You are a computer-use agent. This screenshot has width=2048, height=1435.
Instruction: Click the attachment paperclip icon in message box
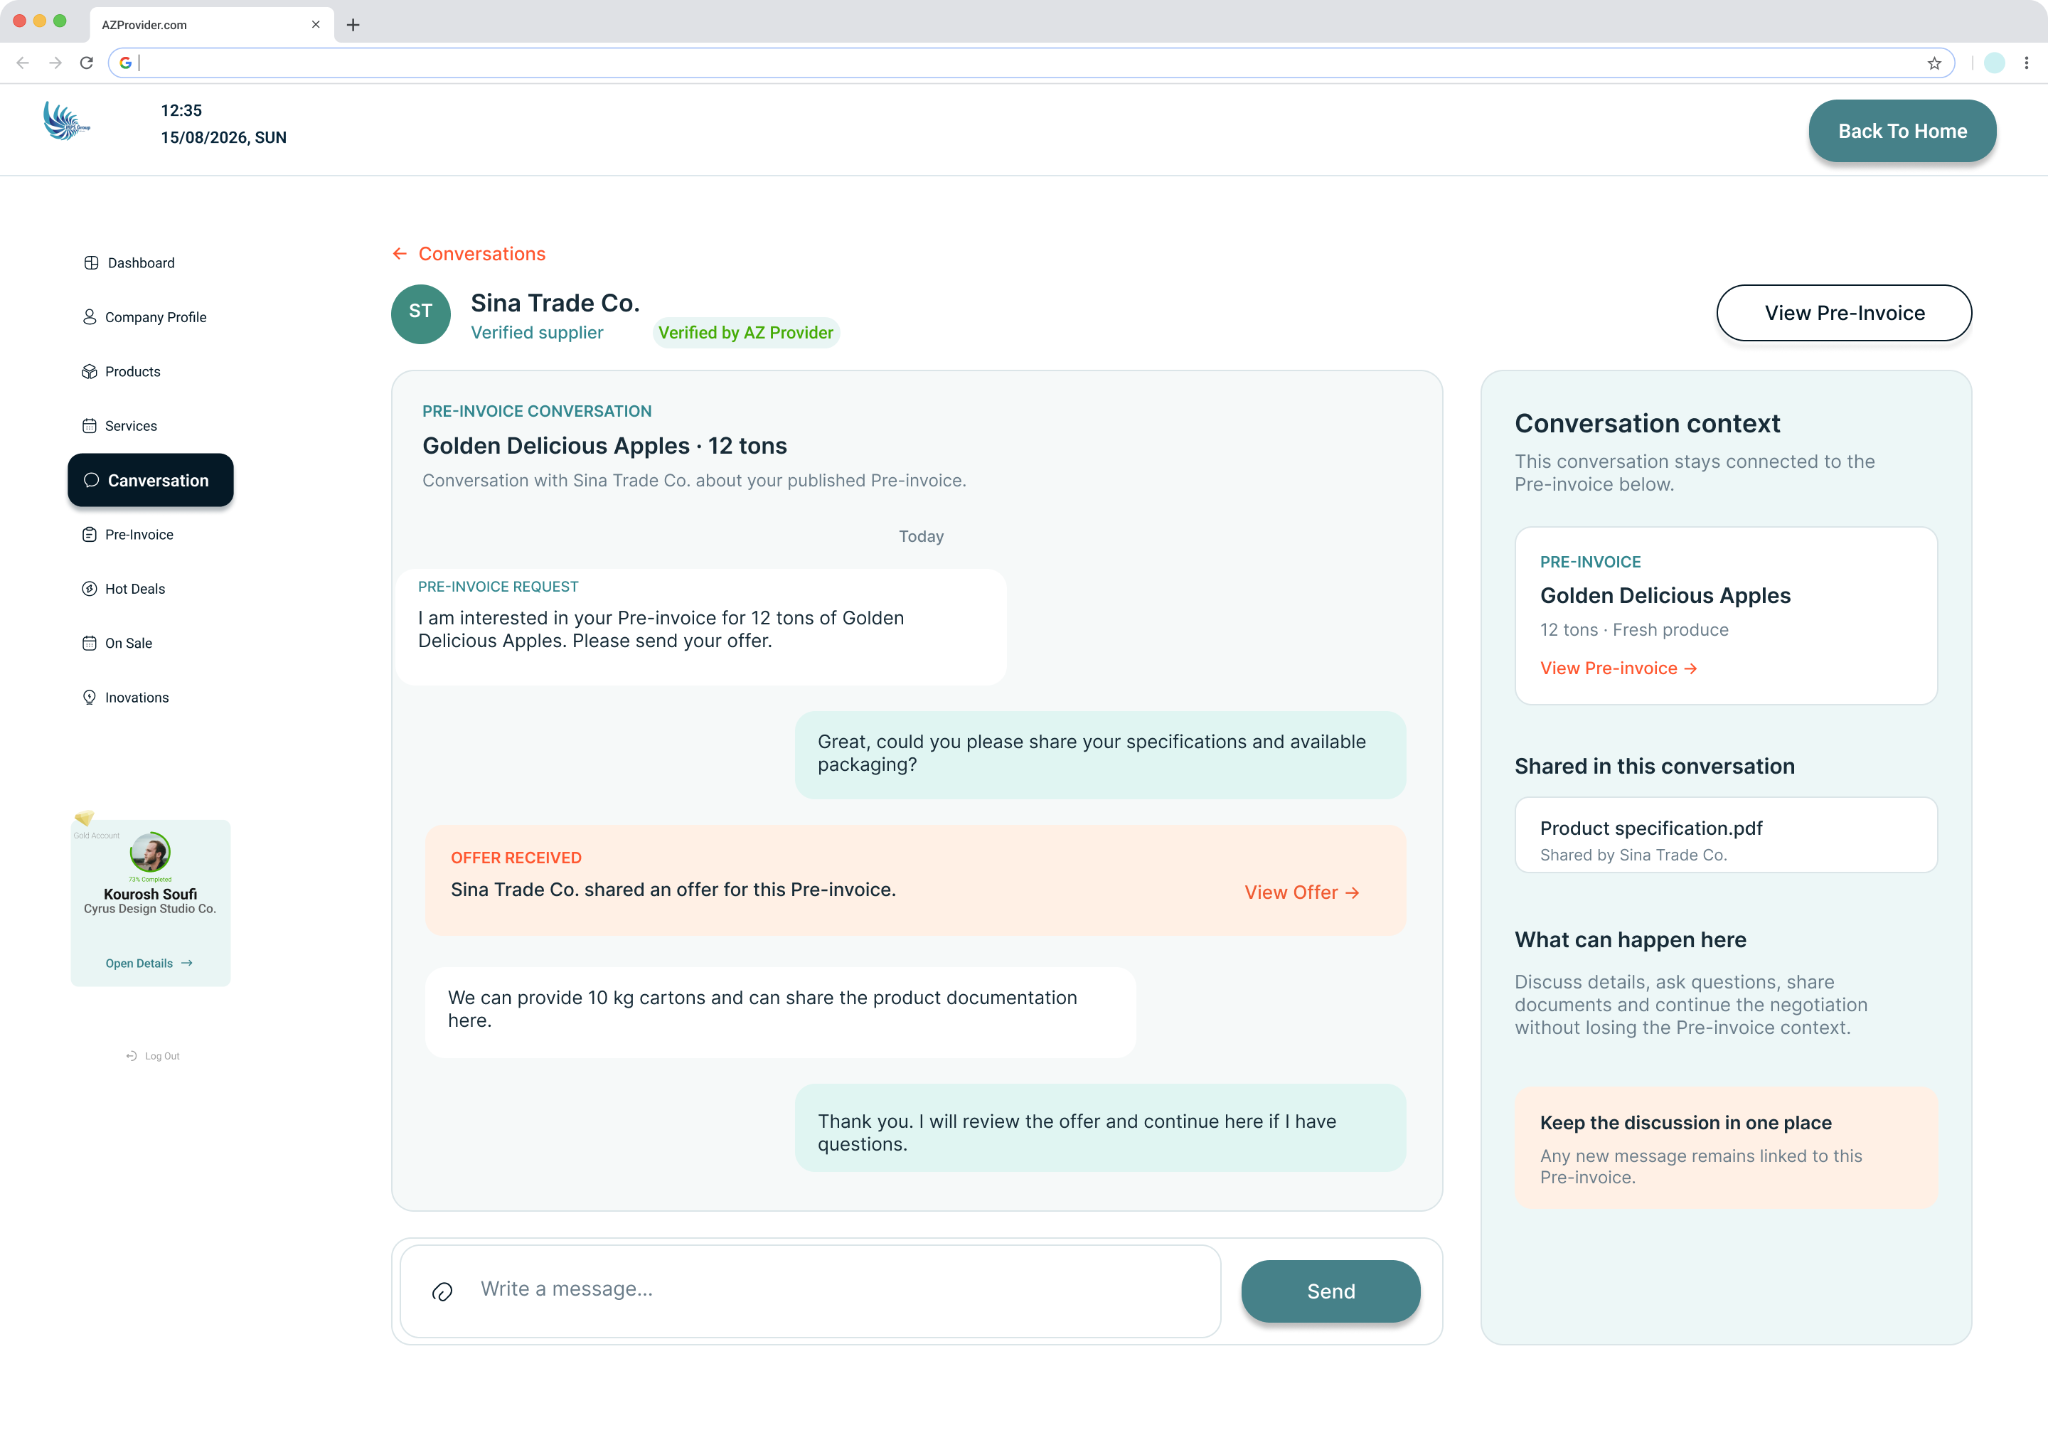point(442,1291)
